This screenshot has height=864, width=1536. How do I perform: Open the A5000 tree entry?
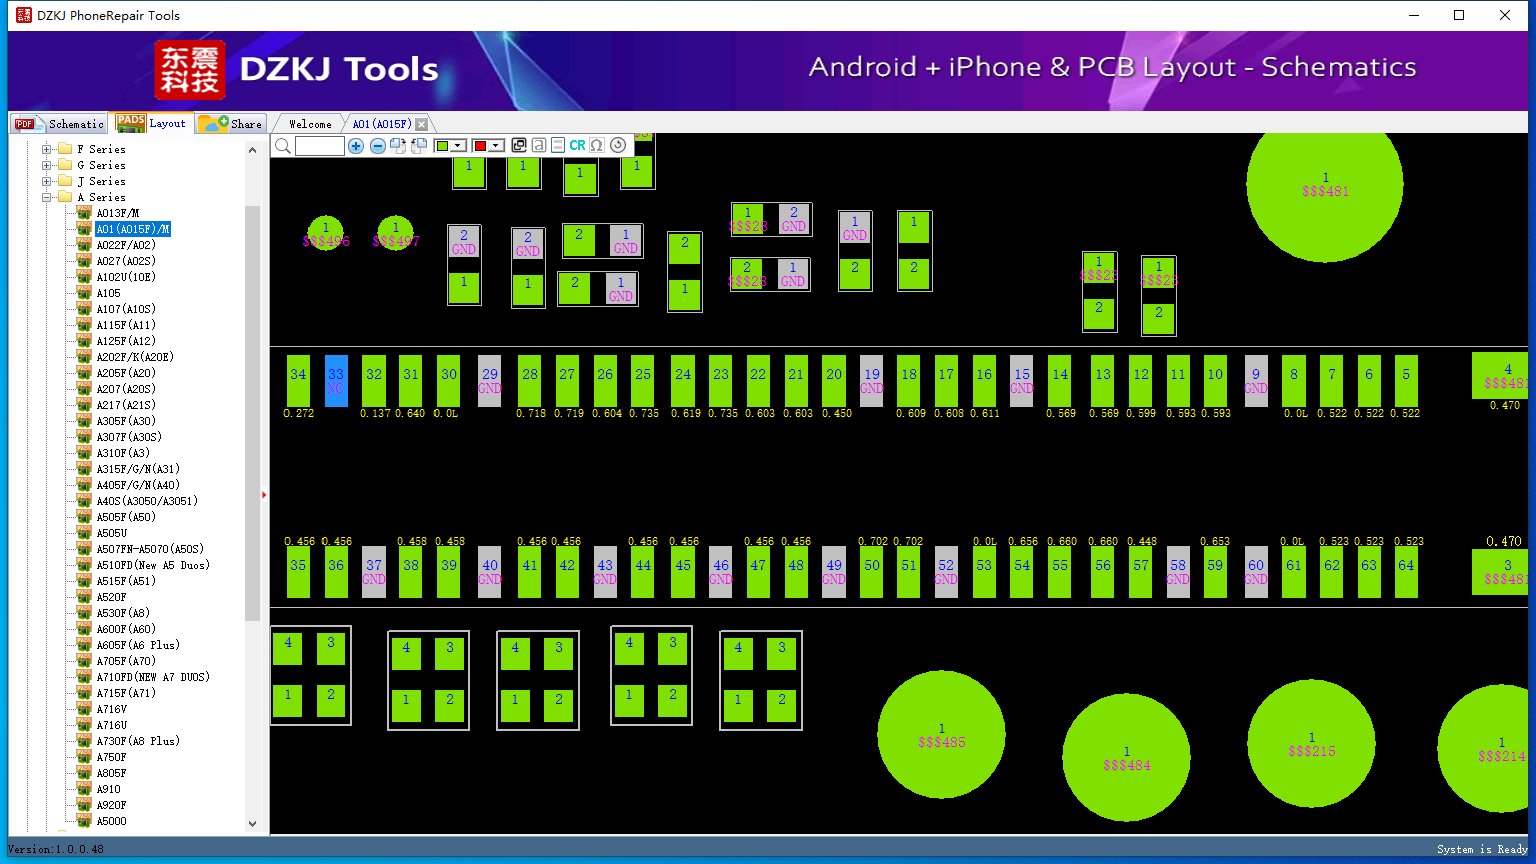[x=112, y=821]
